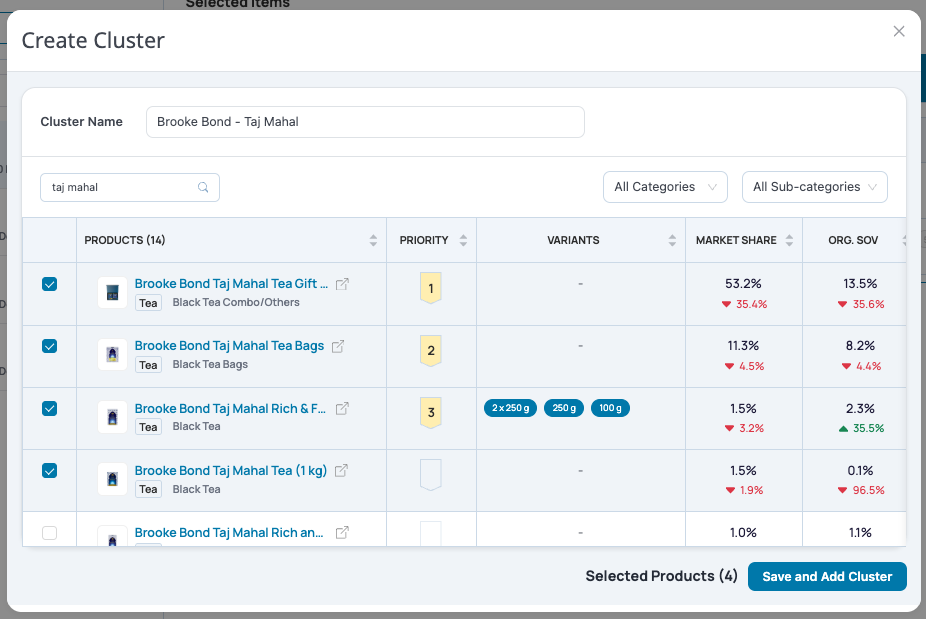Expand the All Sub-categories dropdown

coord(814,187)
